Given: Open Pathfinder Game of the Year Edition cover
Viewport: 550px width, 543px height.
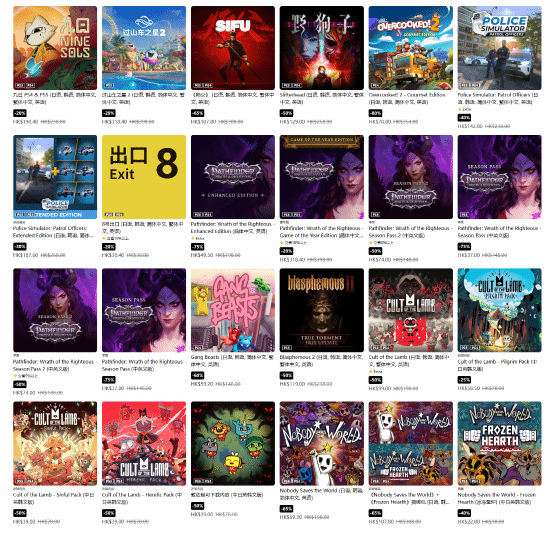Looking at the screenshot, I should 322,177.
